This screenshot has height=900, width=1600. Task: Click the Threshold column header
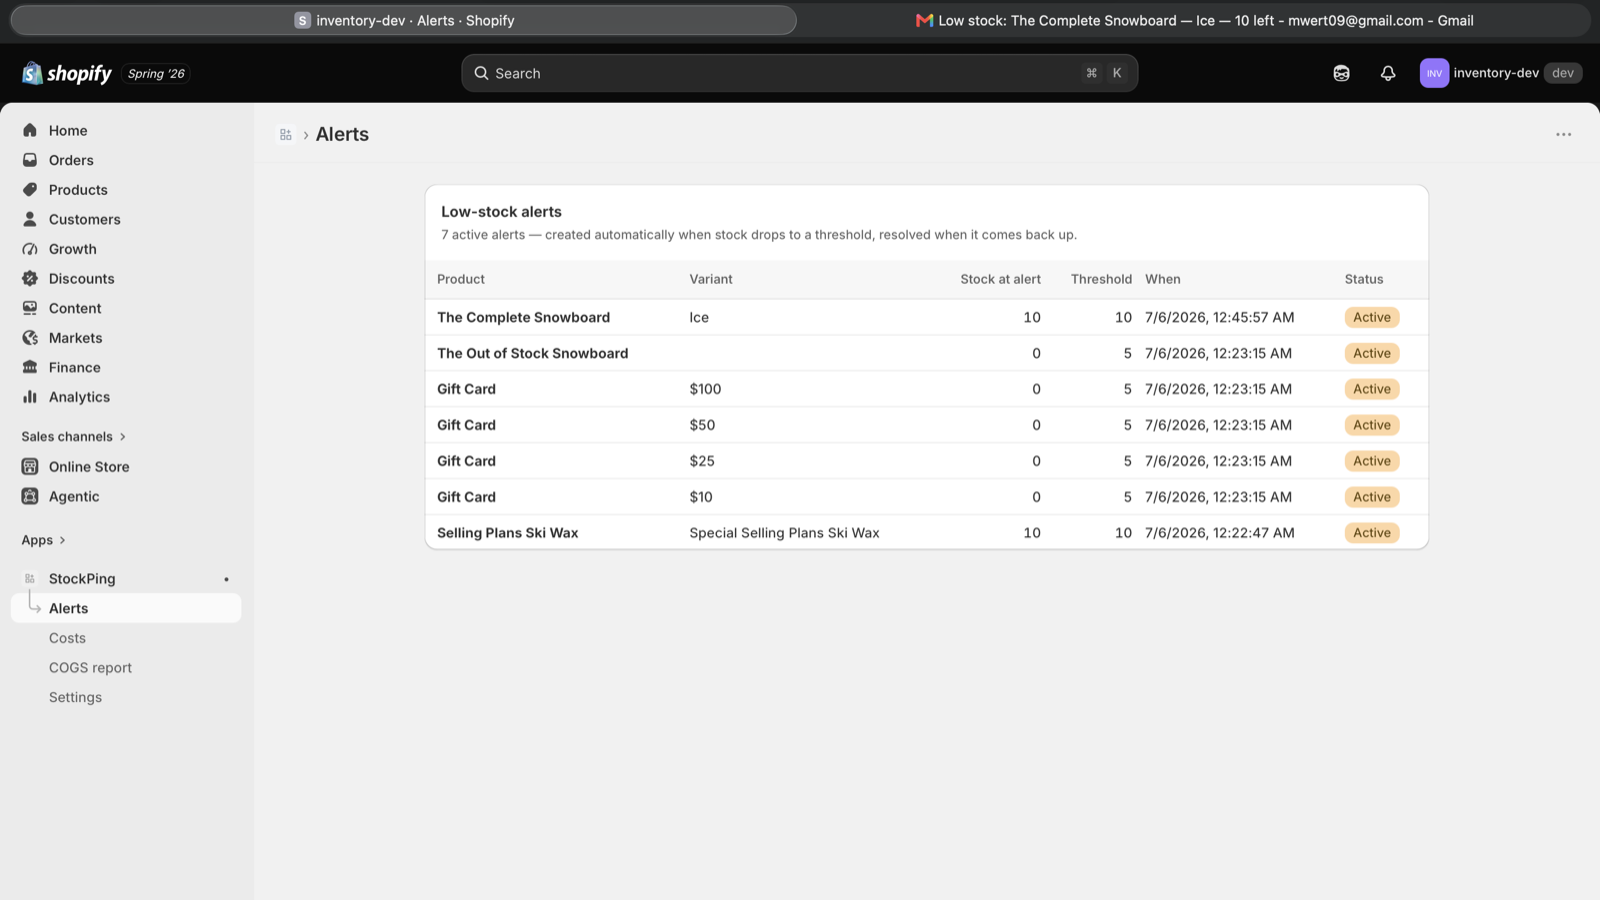pyautogui.click(x=1101, y=279)
